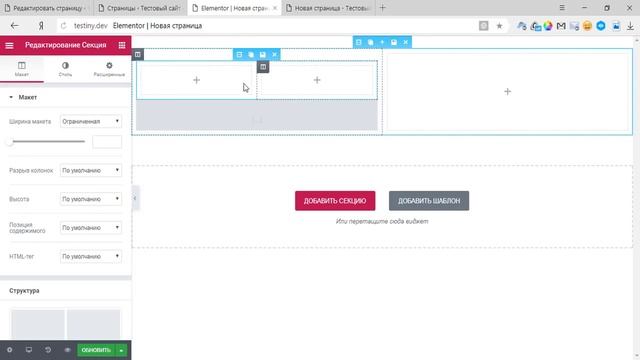
Task: Open Высота dropdown
Action: point(91,199)
